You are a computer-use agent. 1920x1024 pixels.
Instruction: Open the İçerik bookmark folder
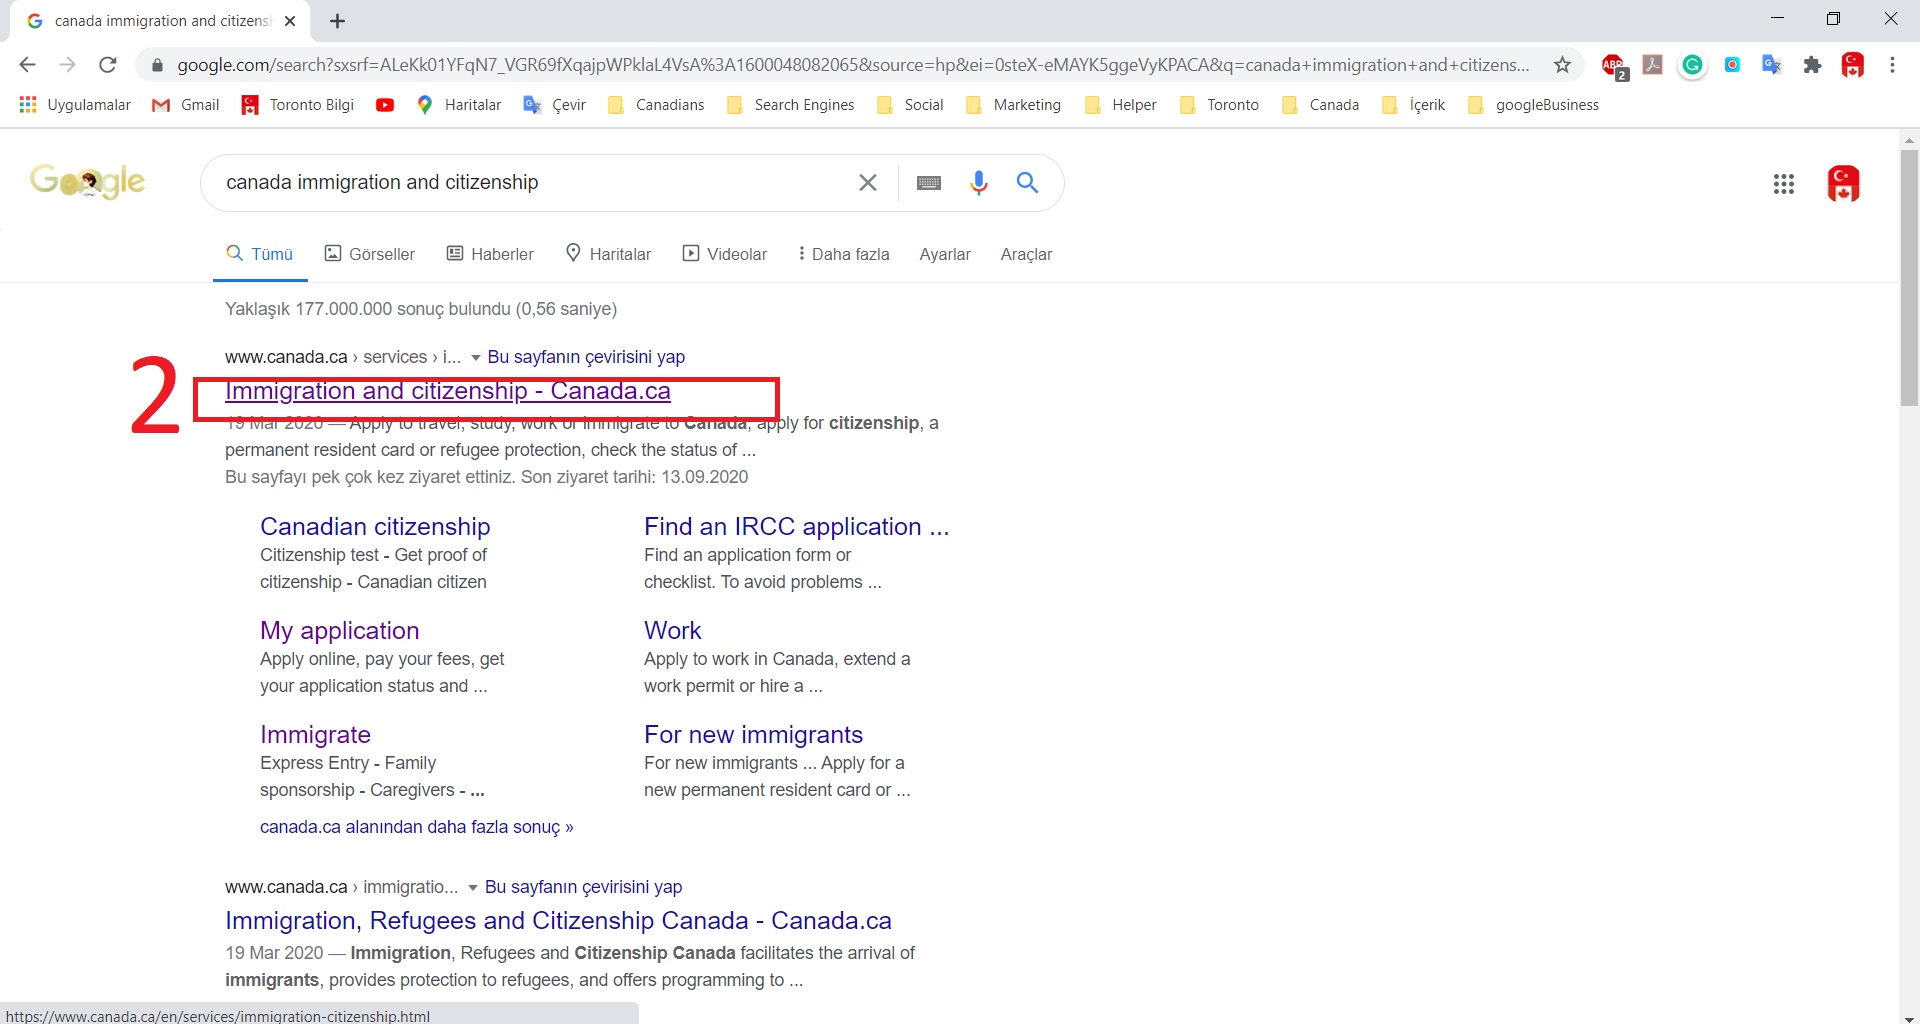pyautogui.click(x=1413, y=105)
